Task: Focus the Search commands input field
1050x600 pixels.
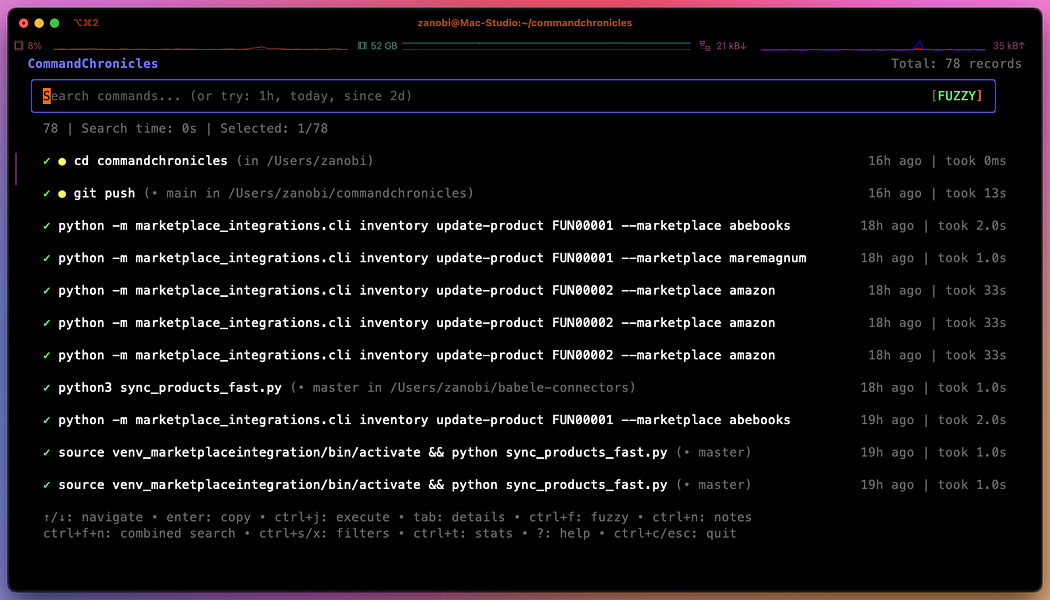Action: coord(513,96)
